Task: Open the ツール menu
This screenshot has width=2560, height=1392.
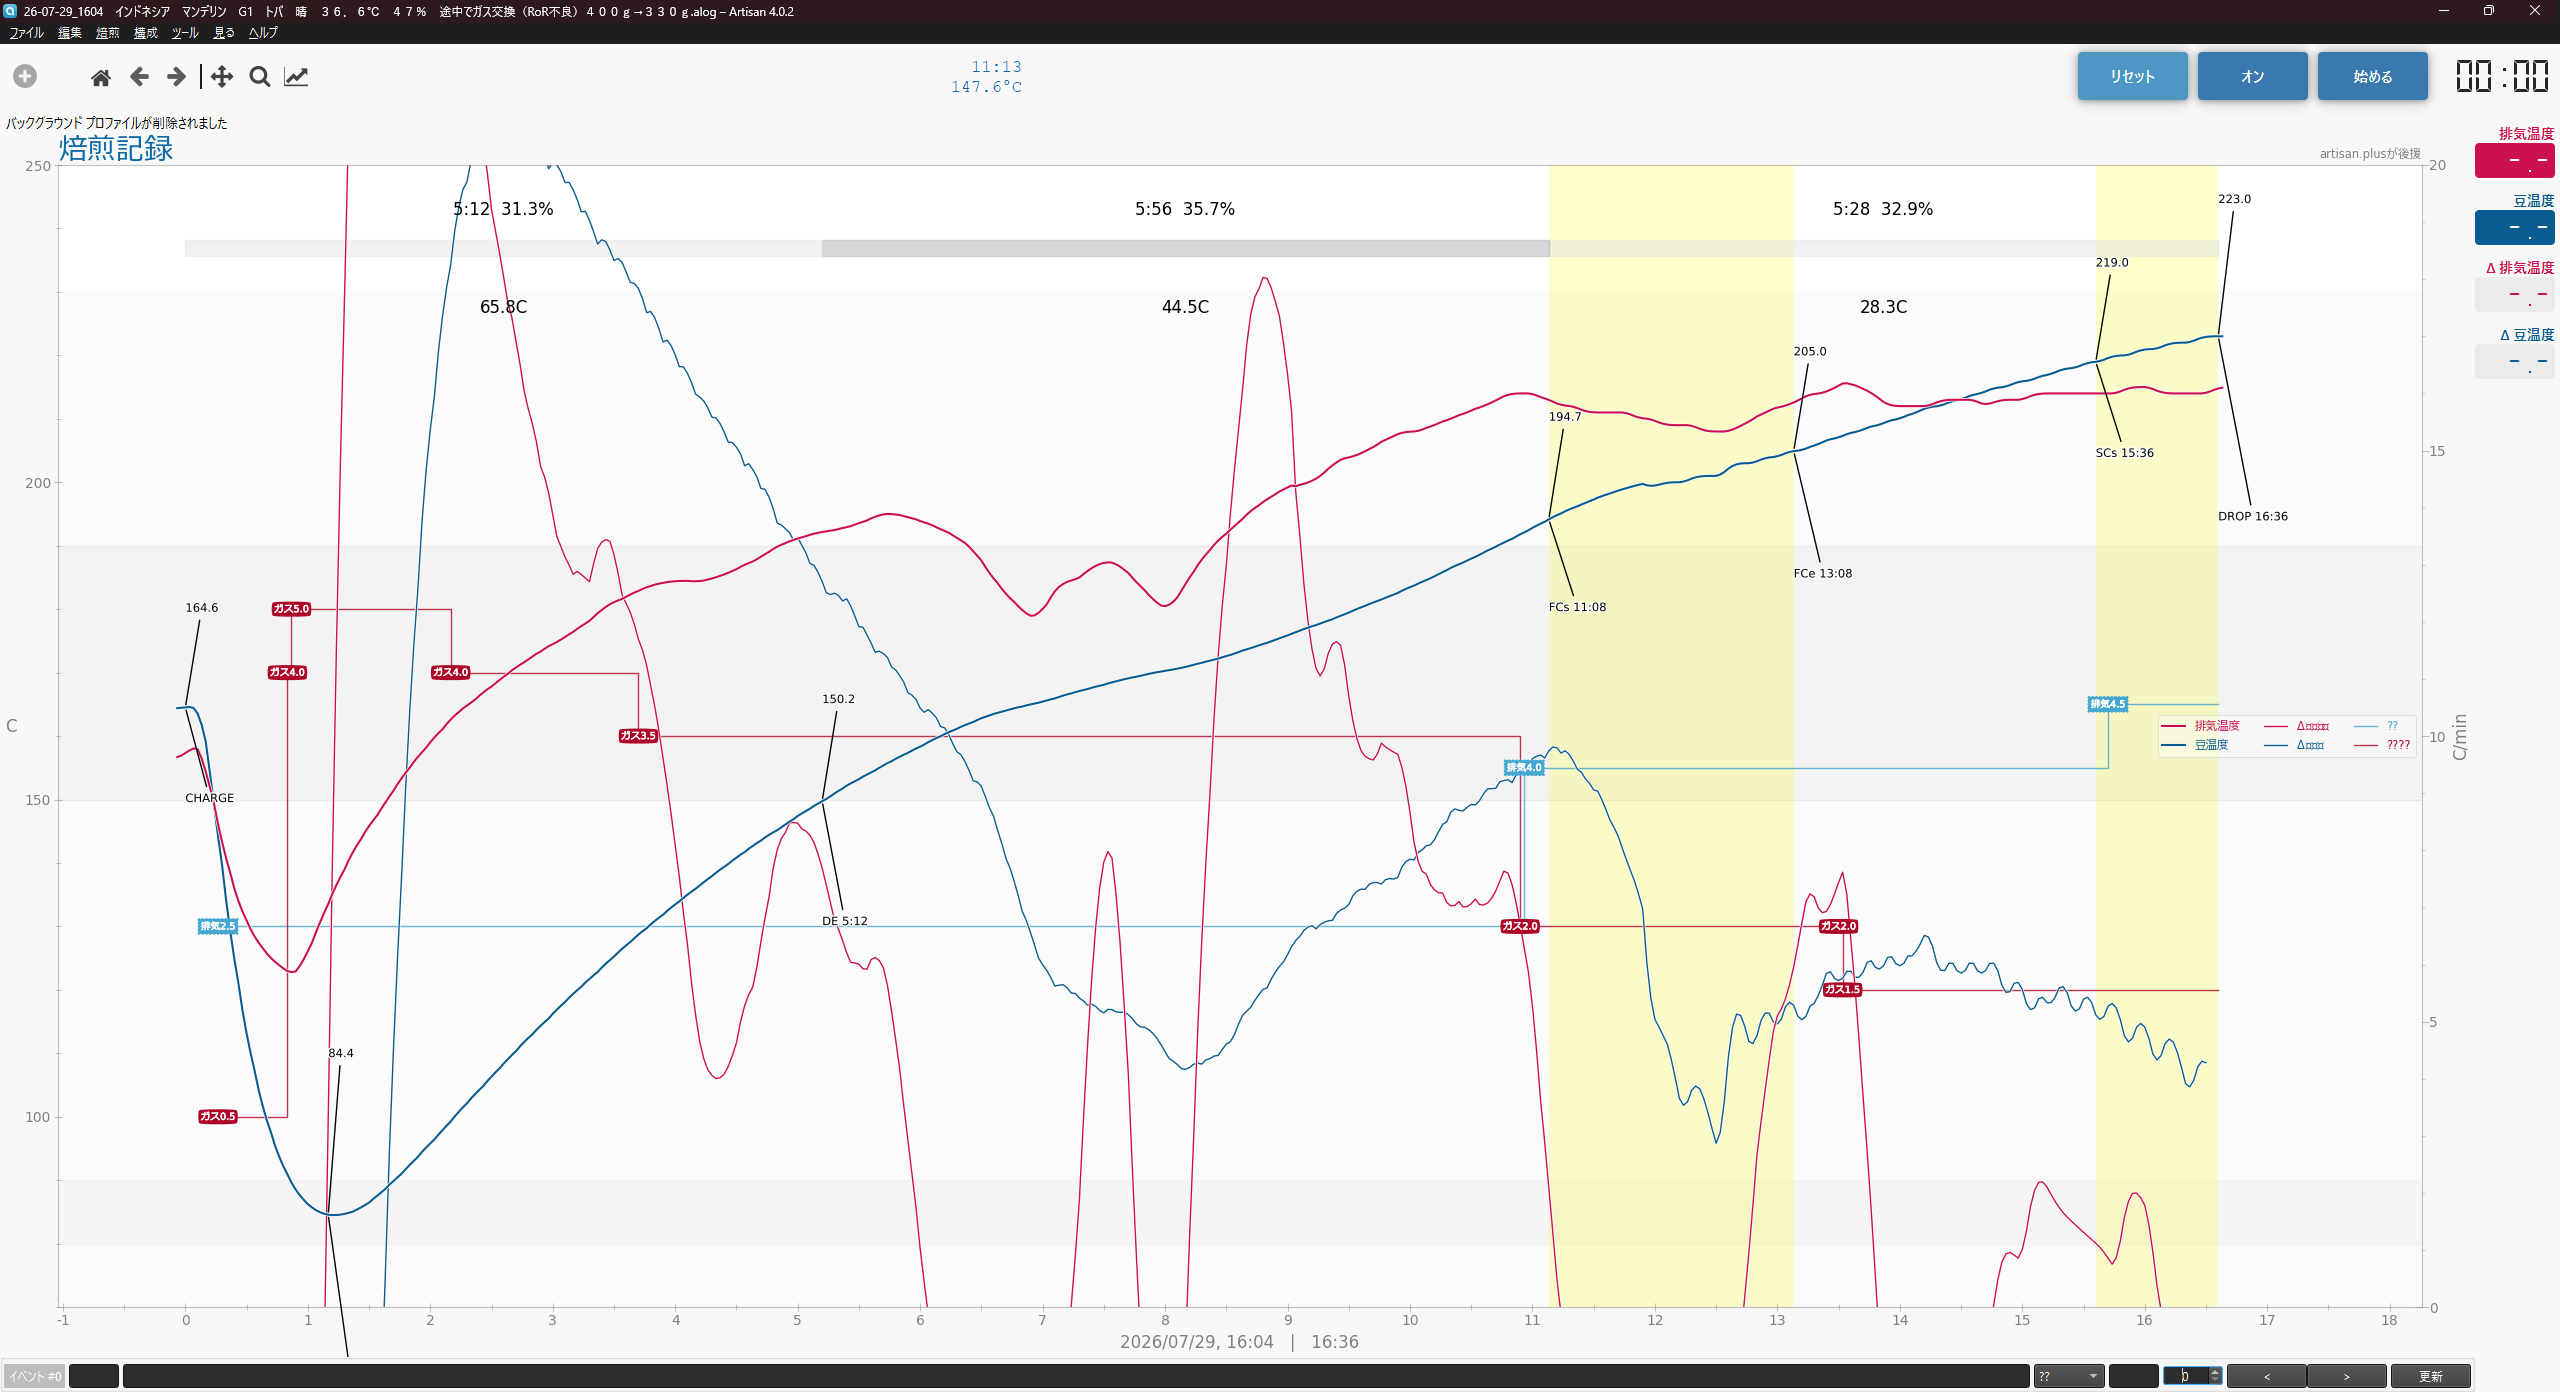Action: pos(185,33)
